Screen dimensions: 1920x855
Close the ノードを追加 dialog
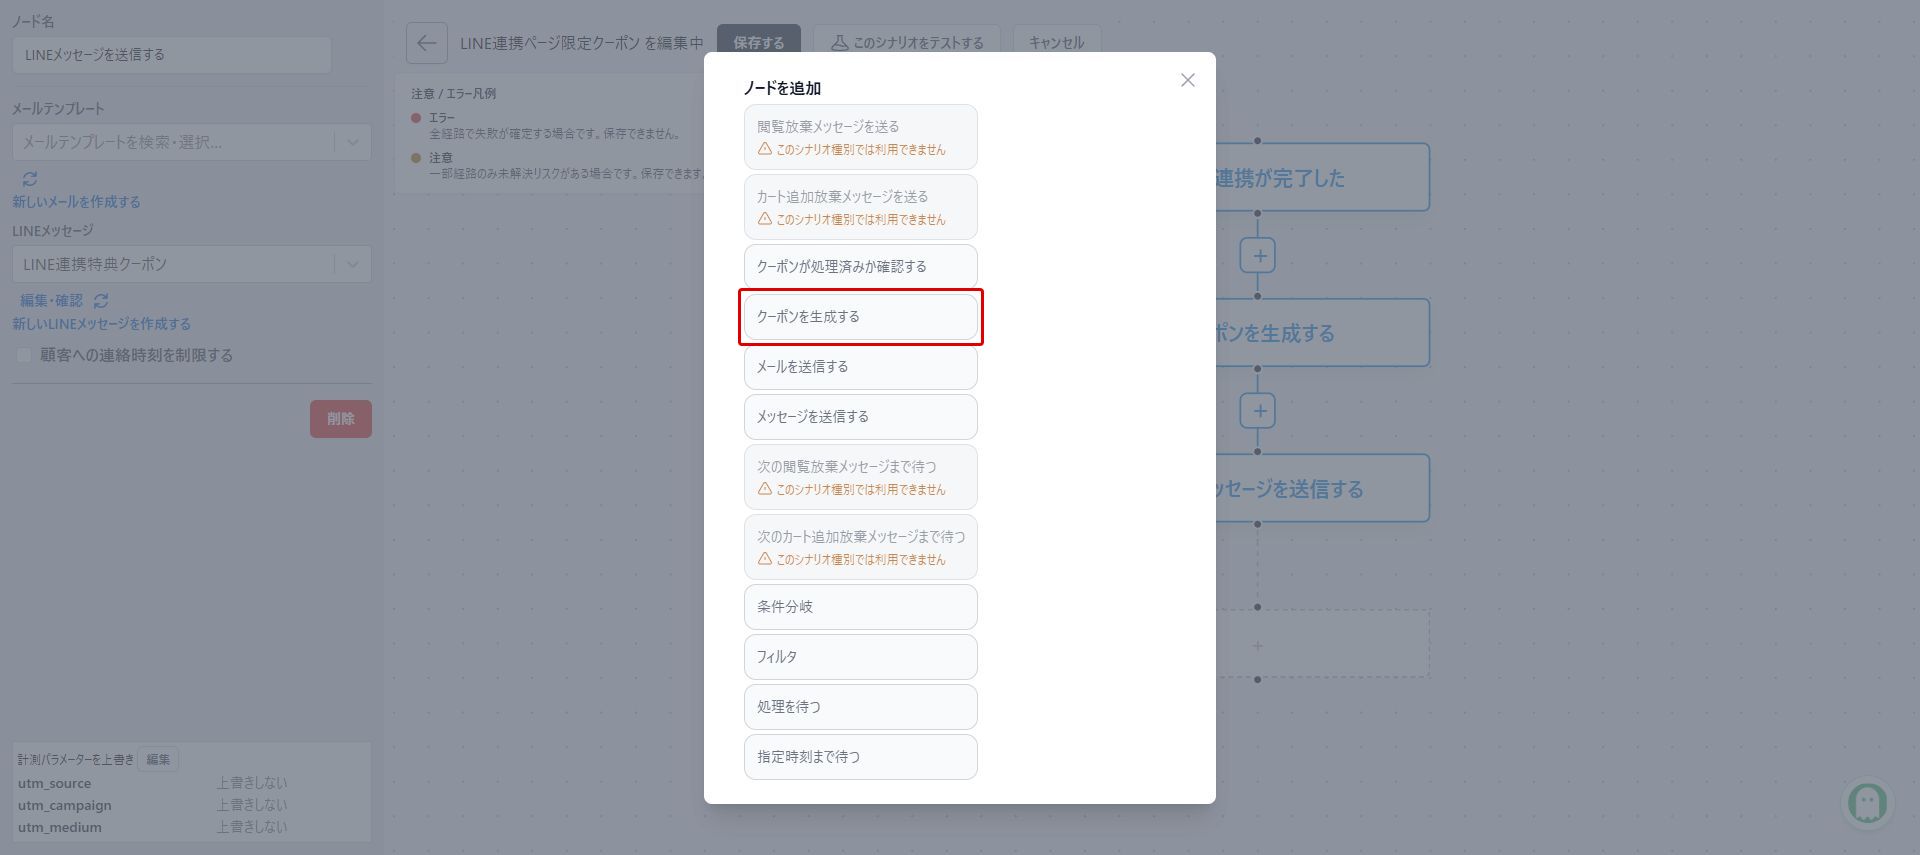point(1187,80)
